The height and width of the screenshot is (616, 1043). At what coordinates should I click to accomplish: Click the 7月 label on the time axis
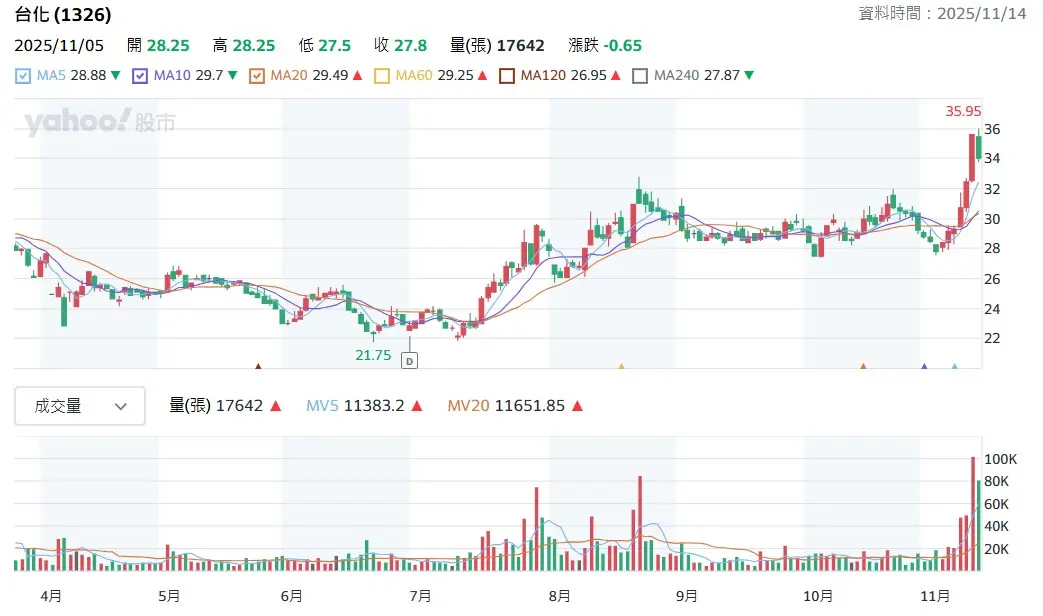(420, 596)
